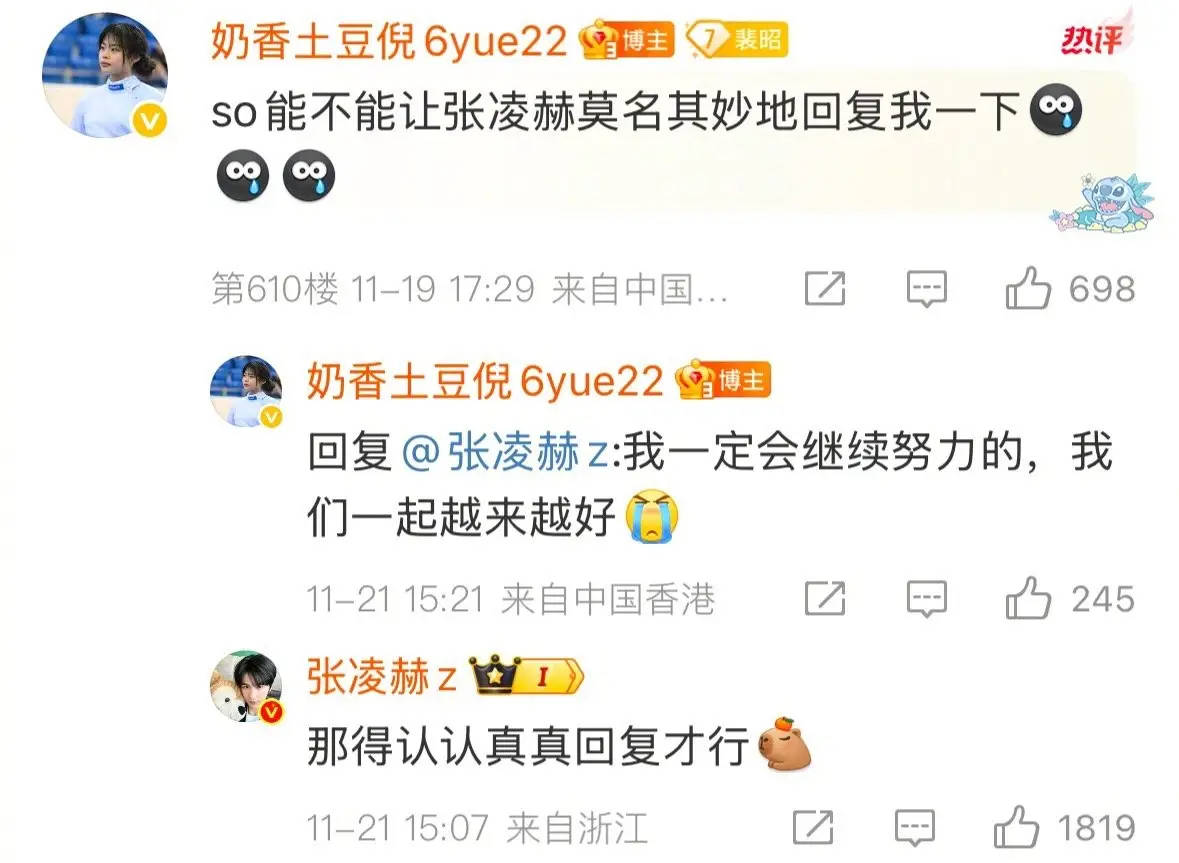Like the top comment with 698 likes
Screen dimensions: 1179x863
pyautogui.click(x=1028, y=288)
